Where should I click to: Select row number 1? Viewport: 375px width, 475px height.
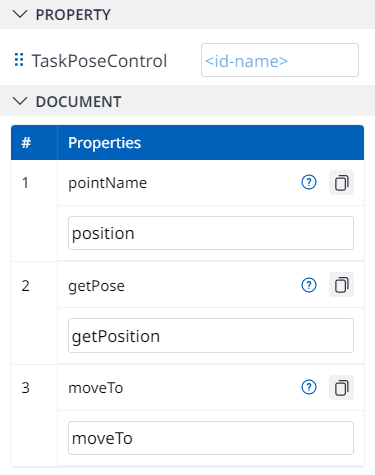coord(25,183)
